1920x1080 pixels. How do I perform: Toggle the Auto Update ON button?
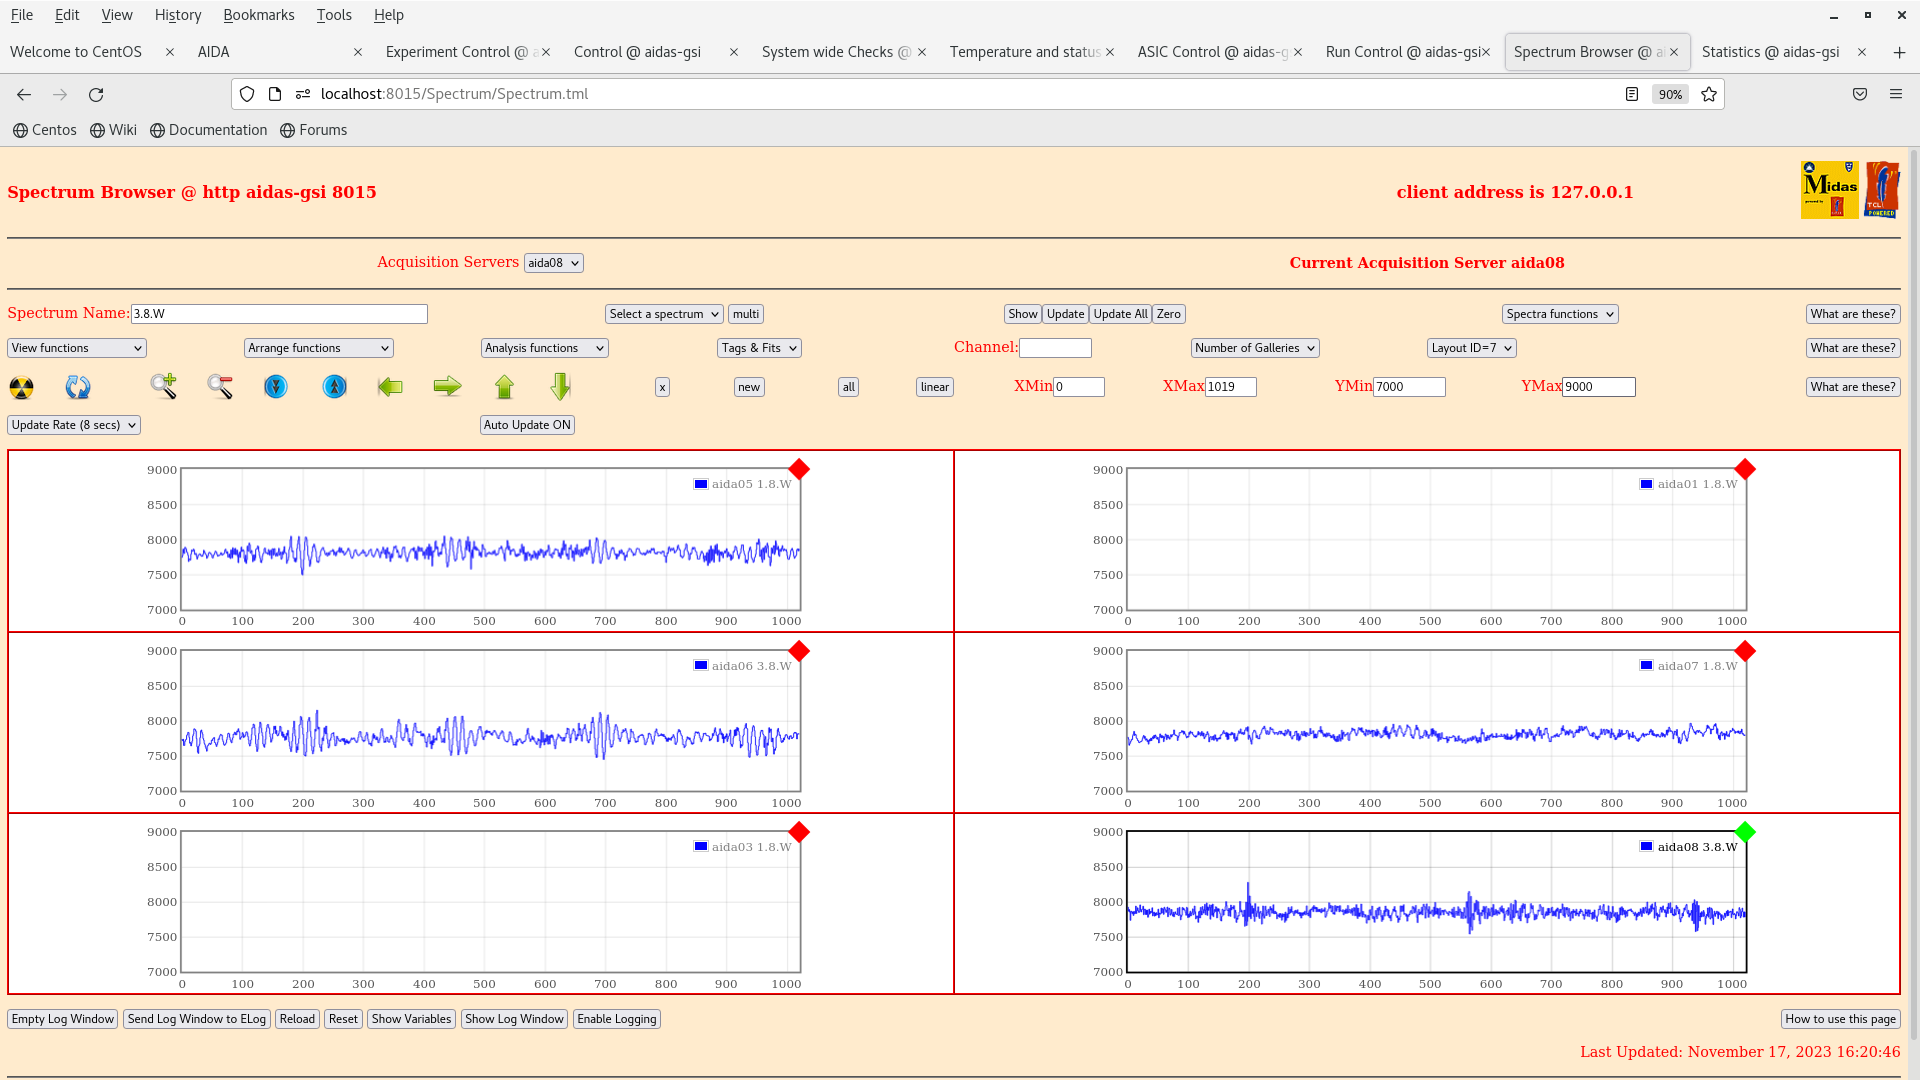[x=527, y=425]
